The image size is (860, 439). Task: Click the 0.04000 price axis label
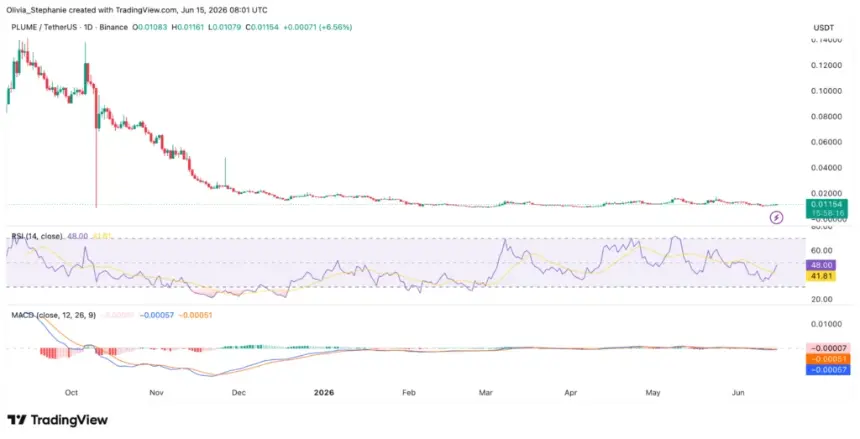coord(826,168)
